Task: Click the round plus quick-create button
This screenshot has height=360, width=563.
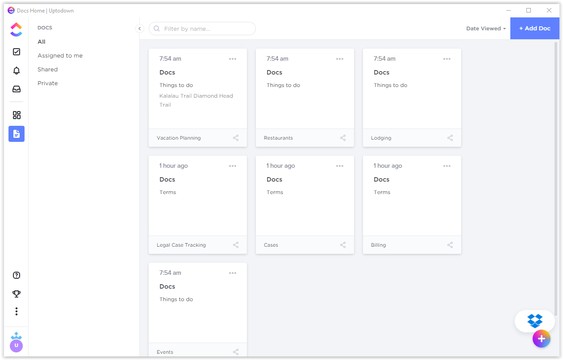Action: pyautogui.click(x=541, y=339)
